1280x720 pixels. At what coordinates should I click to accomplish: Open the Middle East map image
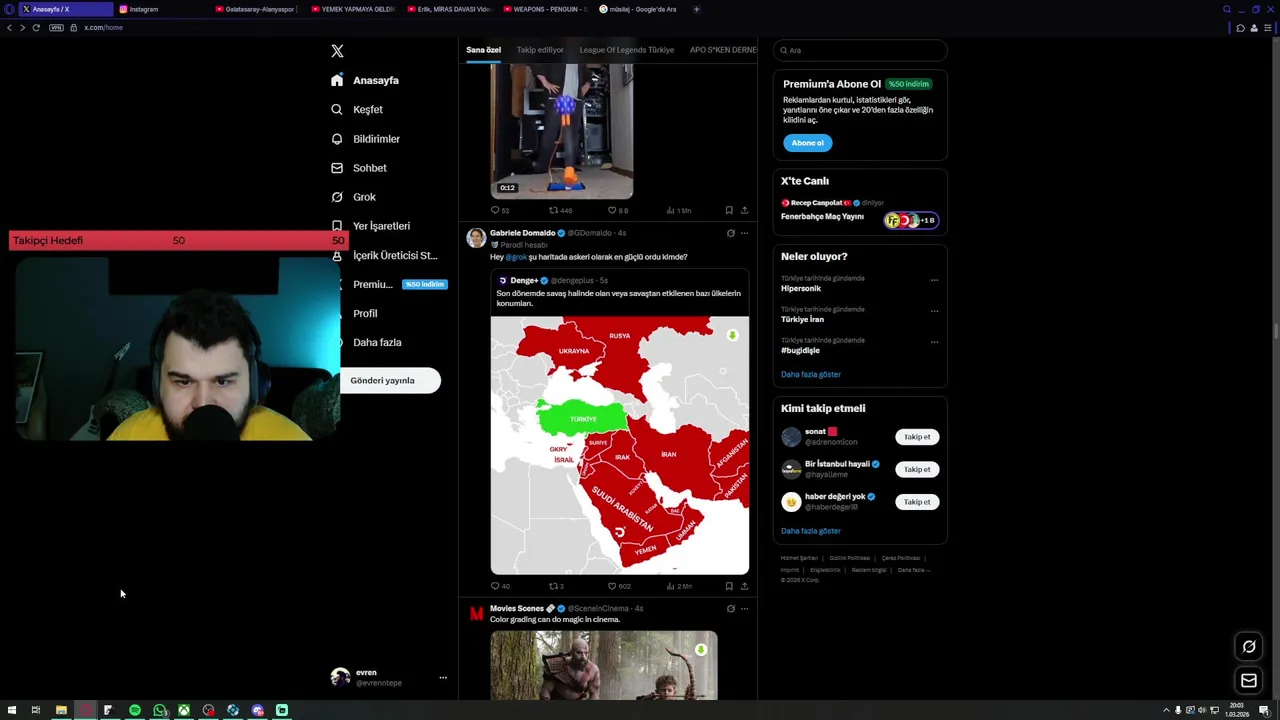tap(619, 445)
